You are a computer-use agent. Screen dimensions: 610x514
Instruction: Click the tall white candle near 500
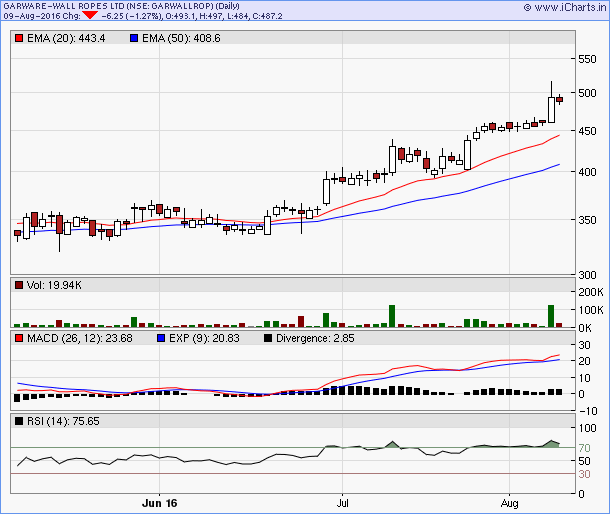point(551,110)
